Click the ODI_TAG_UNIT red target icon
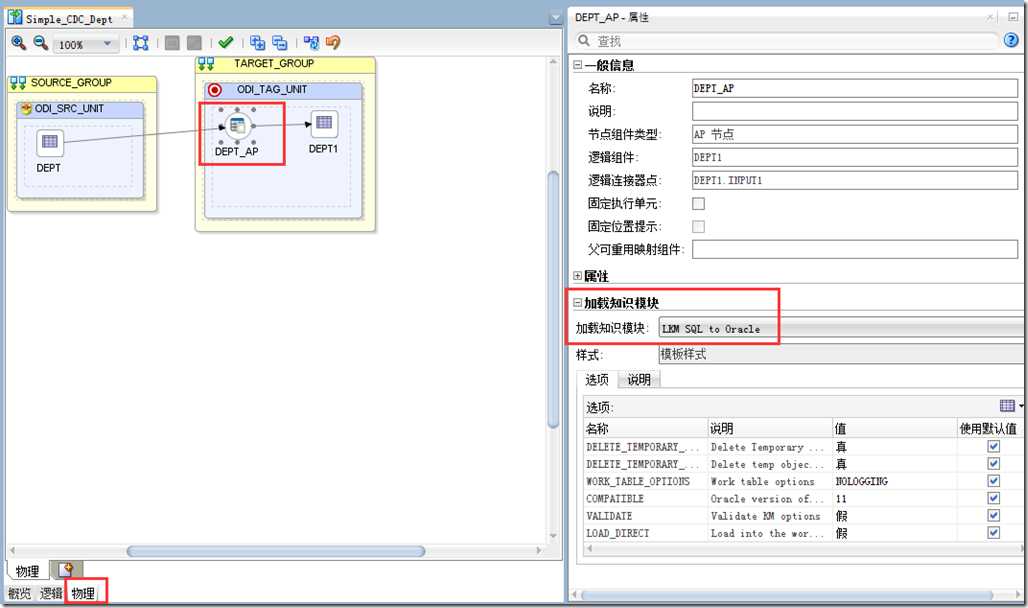This screenshot has width=1028, height=608. [x=214, y=90]
